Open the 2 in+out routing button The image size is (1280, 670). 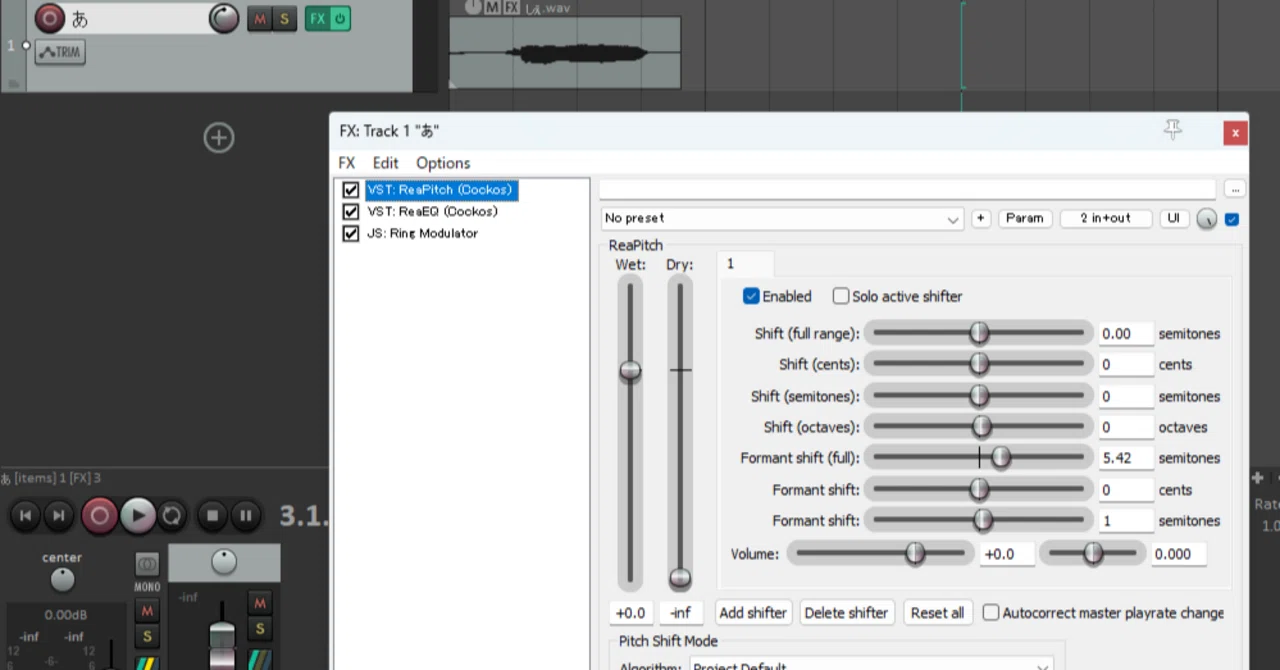[x=1105, y=218]
